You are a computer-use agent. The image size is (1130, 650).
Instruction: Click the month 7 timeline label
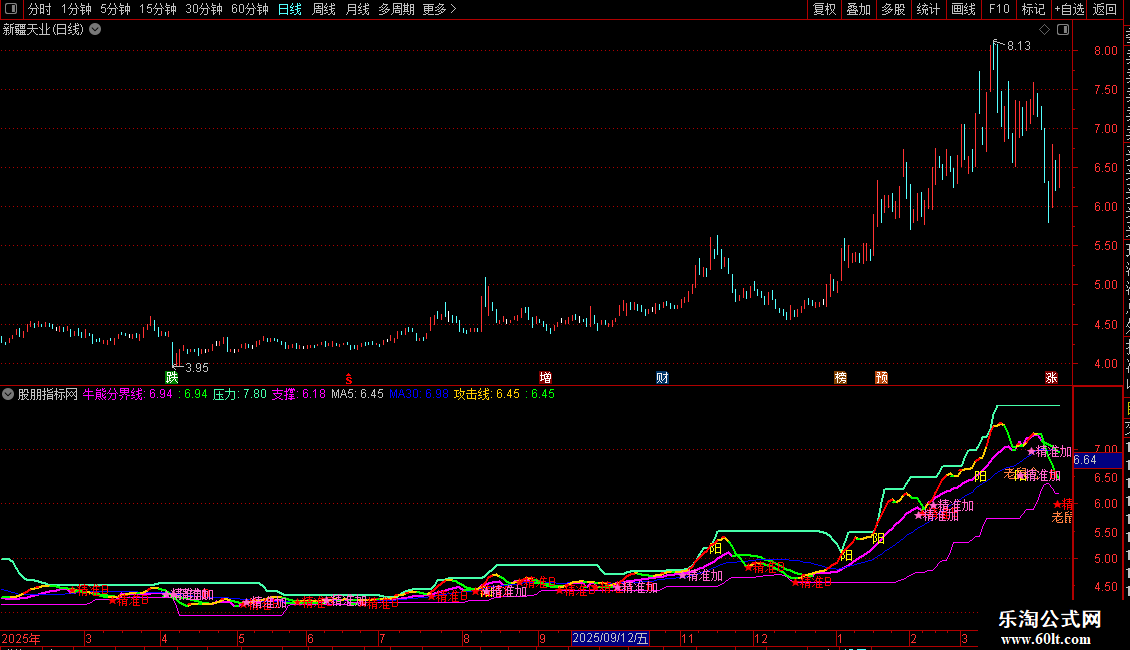pyautogui.click(x=382, y=638)
